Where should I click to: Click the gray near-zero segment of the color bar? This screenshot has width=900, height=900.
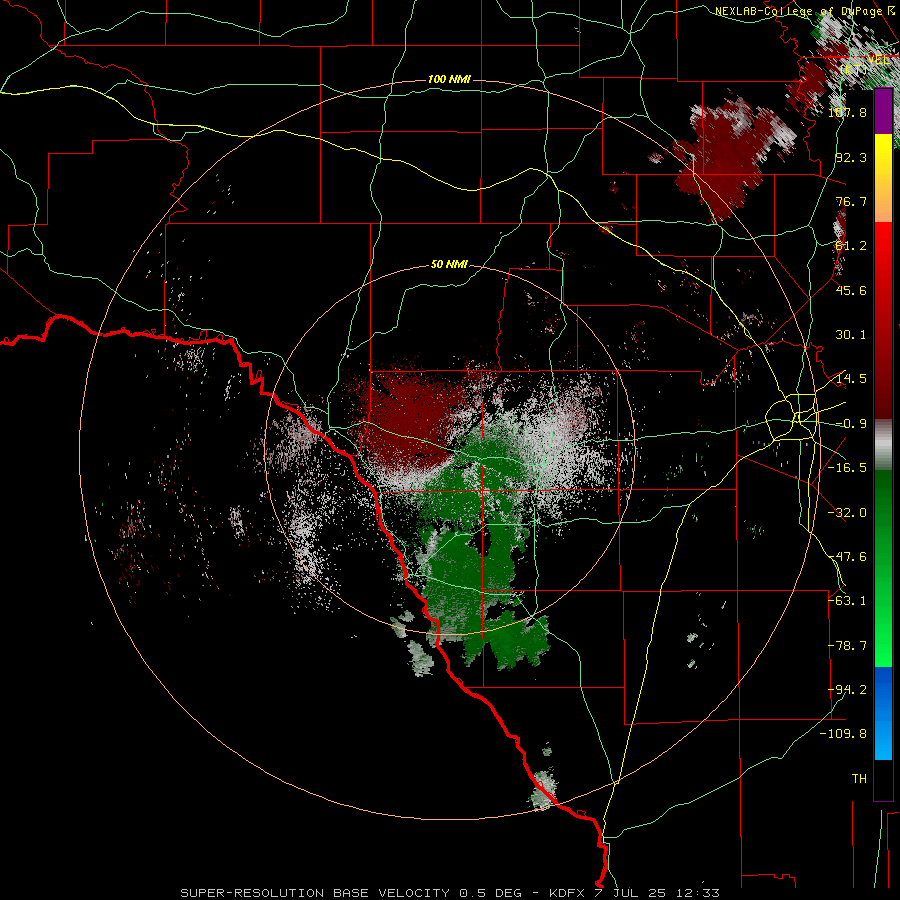point(883,444)
